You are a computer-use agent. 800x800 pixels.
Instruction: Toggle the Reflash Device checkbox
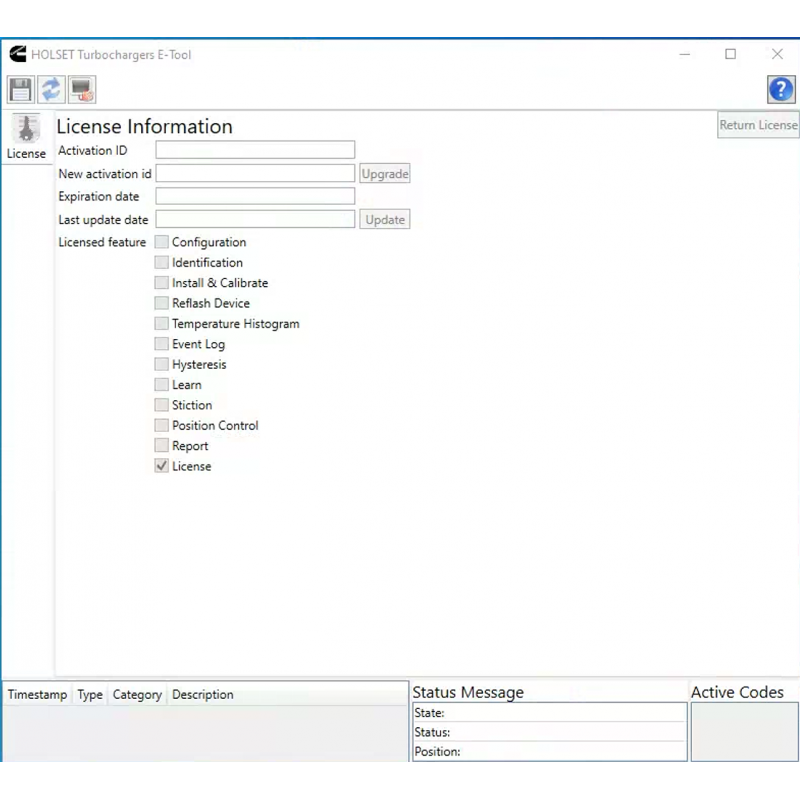tap(162, 303)
